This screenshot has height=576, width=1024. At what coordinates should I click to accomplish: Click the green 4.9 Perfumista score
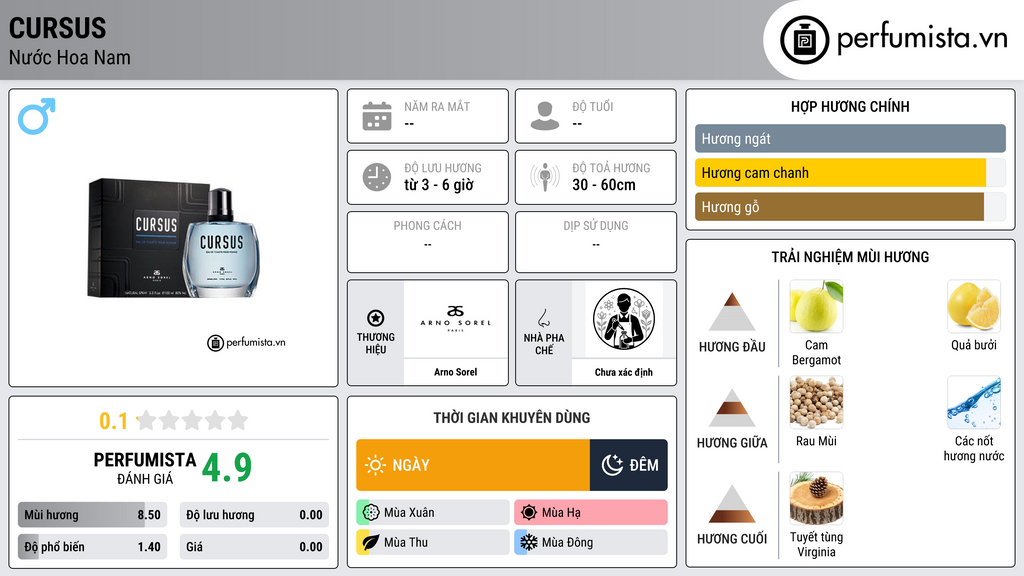[x=227, y=468]
